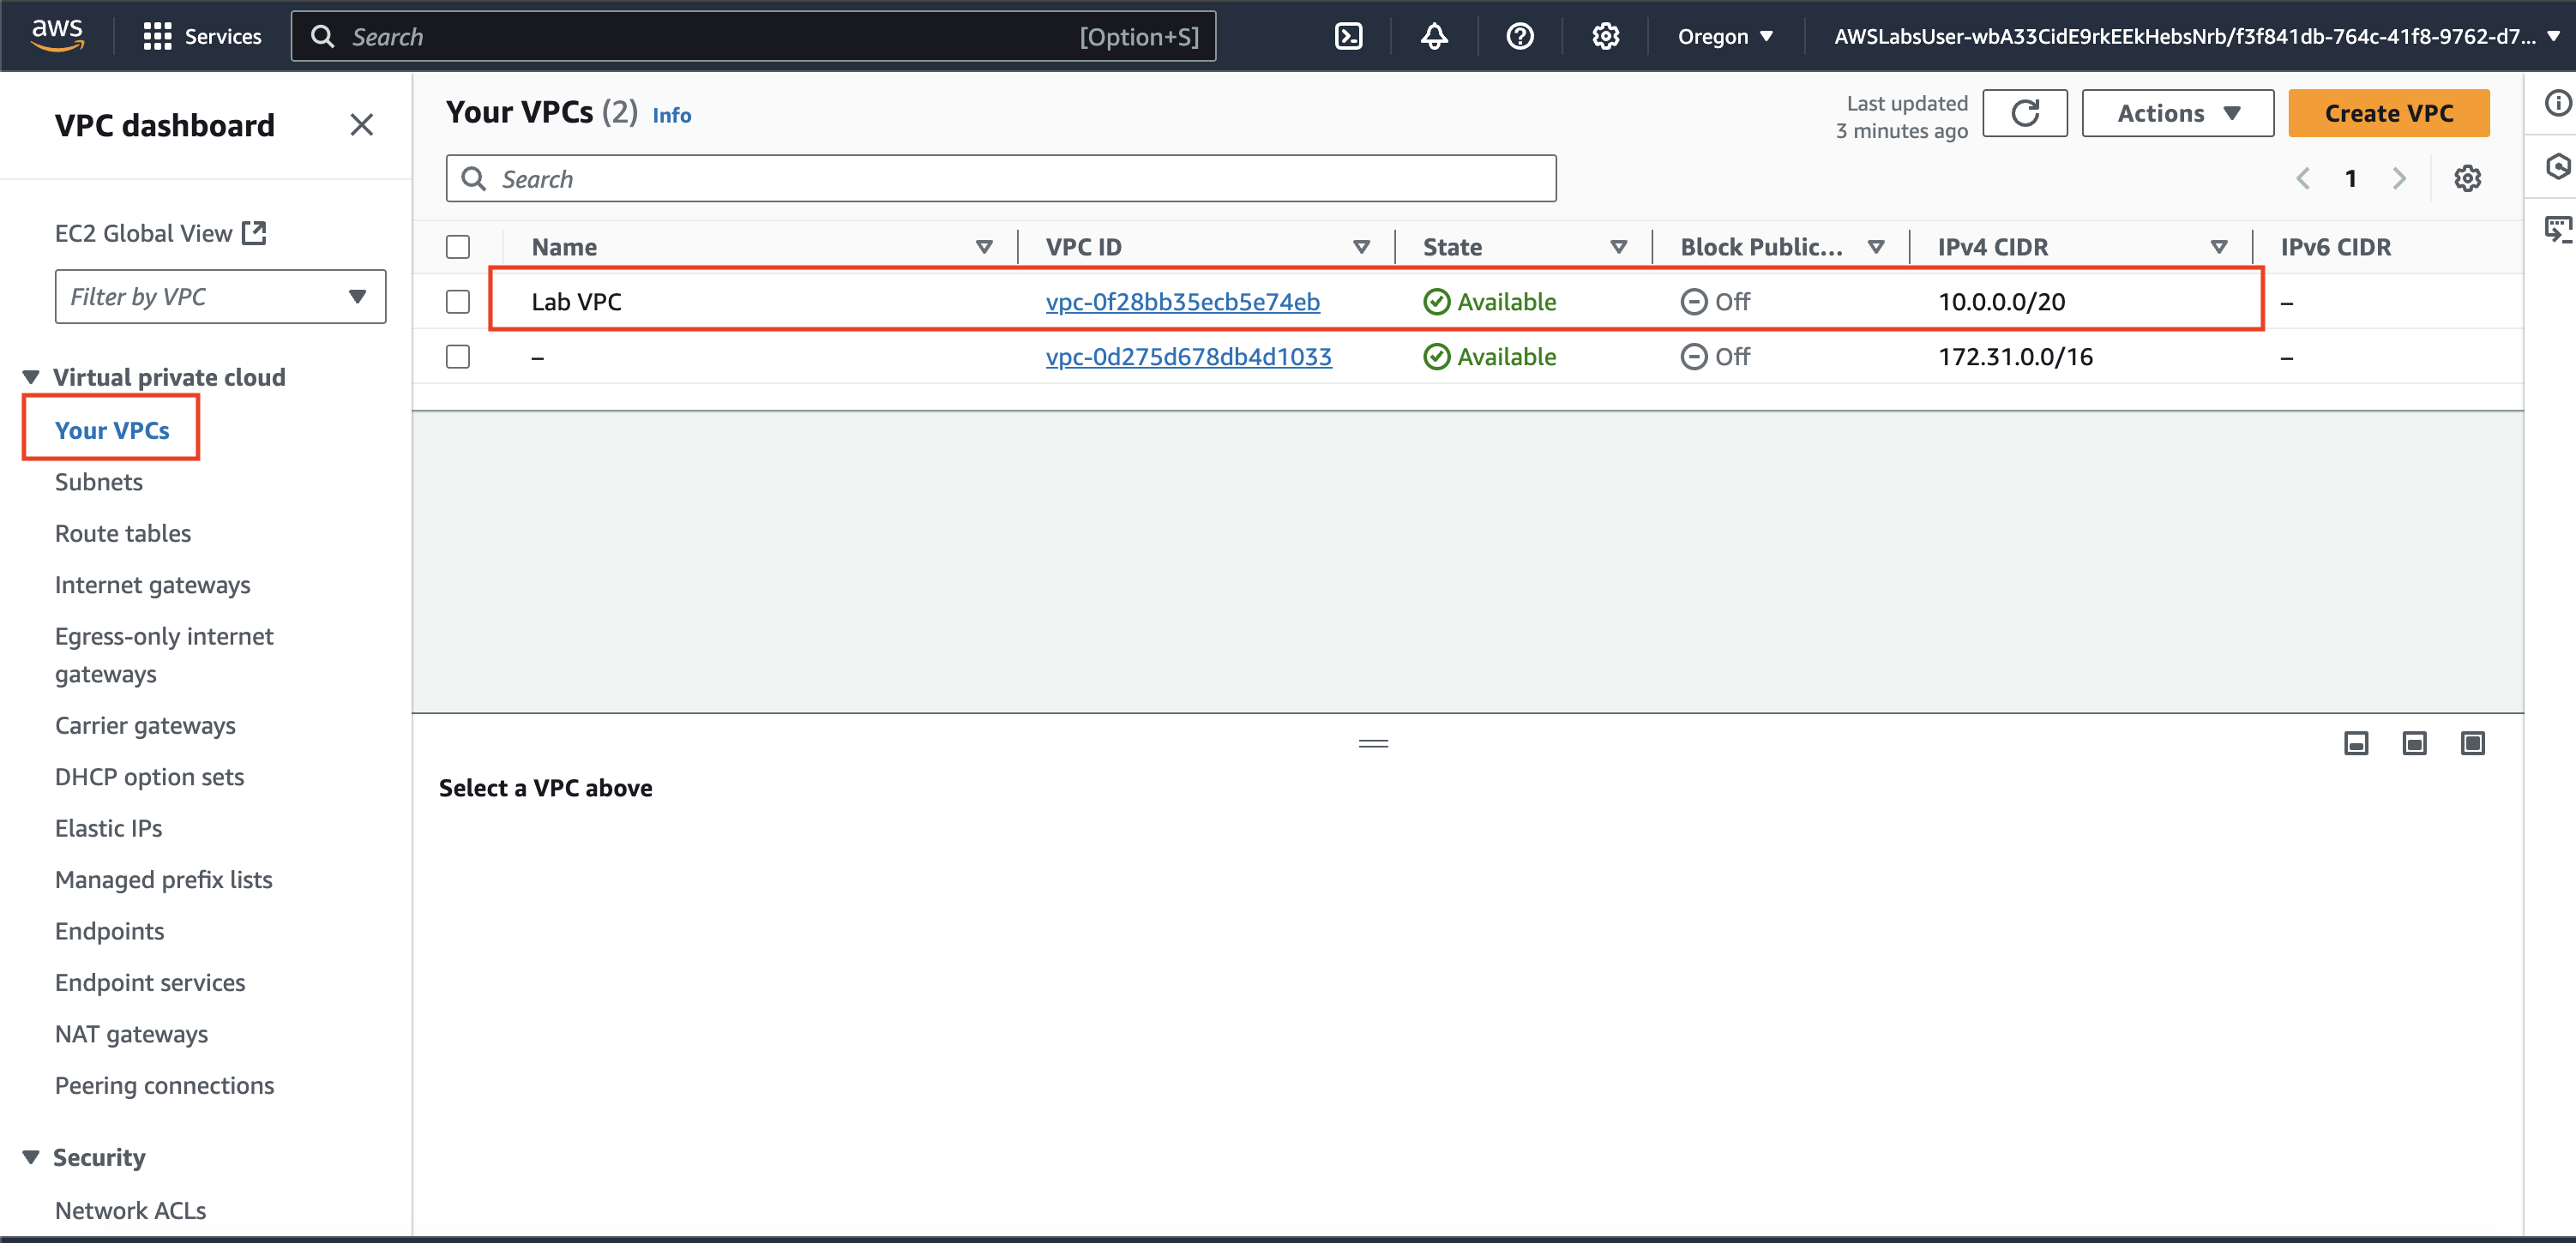Toggle the select-all header checkbox

[458, 247]
